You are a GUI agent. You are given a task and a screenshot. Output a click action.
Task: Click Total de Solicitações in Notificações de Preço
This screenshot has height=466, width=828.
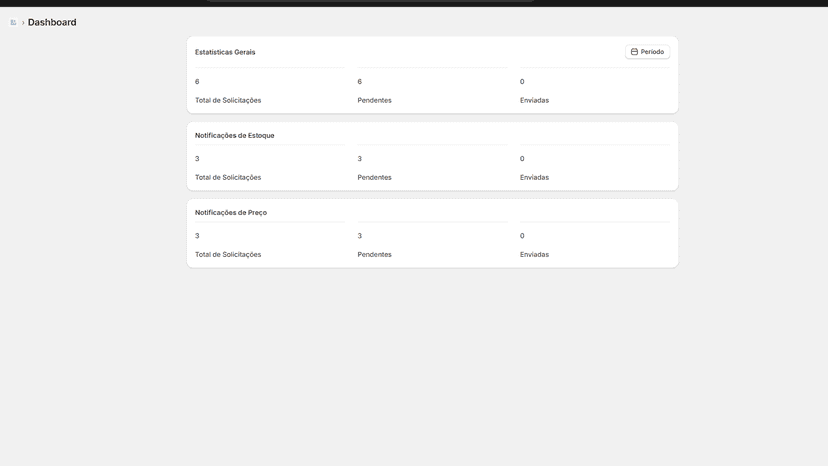click(x=228, y=255)
